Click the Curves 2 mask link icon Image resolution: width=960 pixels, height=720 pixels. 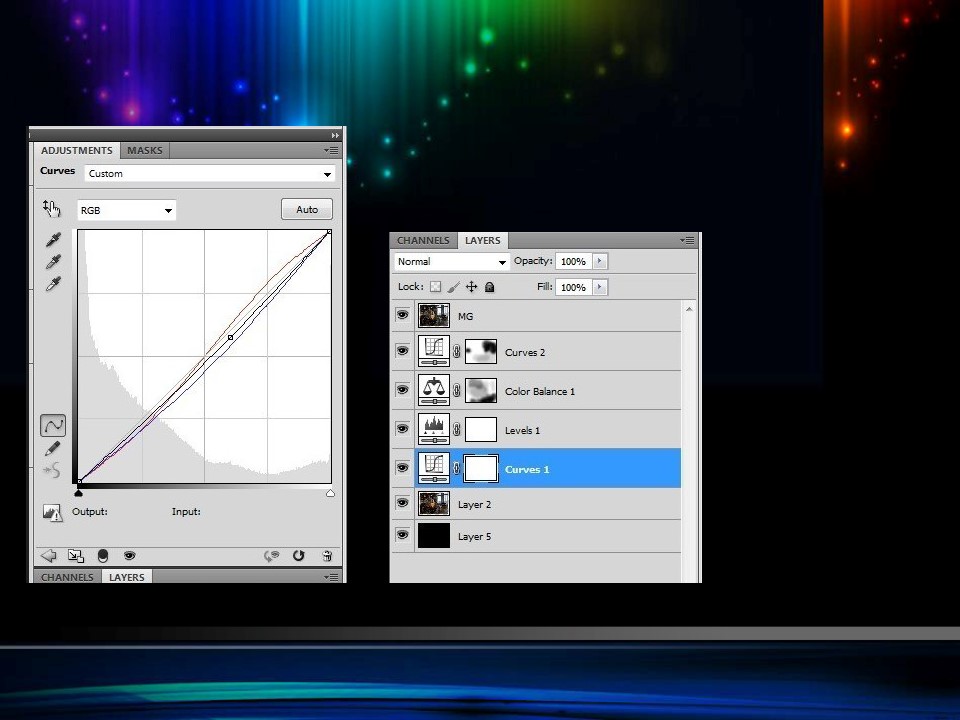tap(457, 351)
